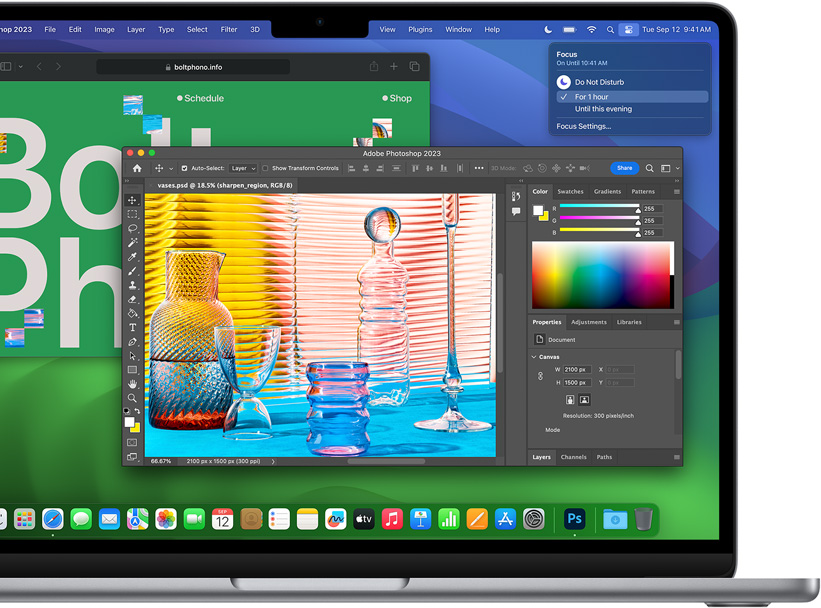Open the workspace switcher dropdown
Image resolution: width=821 pixels, height=608 pixels.
(x=668, y=168)
